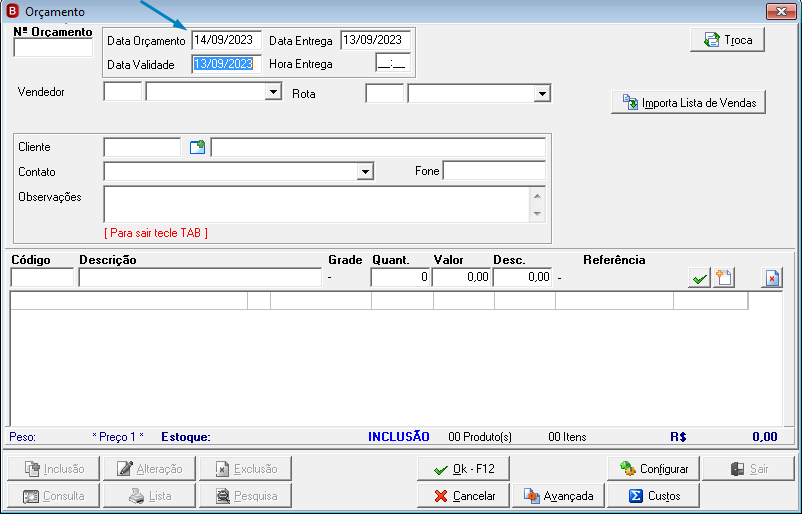Click the Código input field
Viewport: 802px width, 514px height.
tap(42, 277)
